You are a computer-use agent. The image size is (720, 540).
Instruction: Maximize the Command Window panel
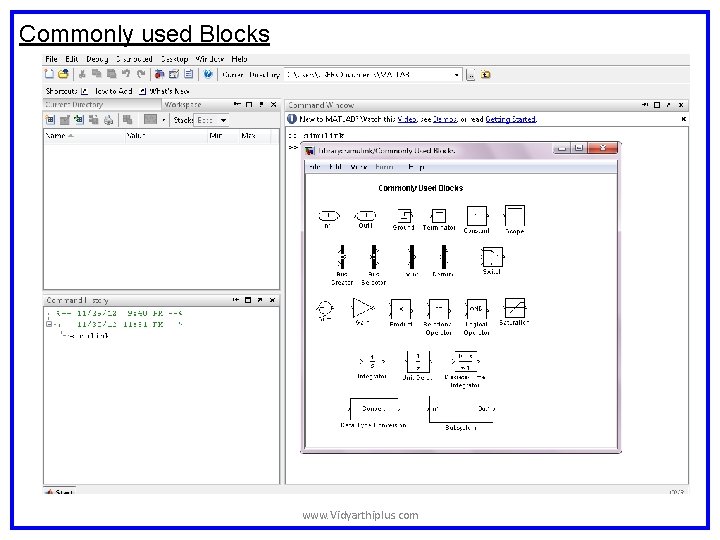(657, 105)
